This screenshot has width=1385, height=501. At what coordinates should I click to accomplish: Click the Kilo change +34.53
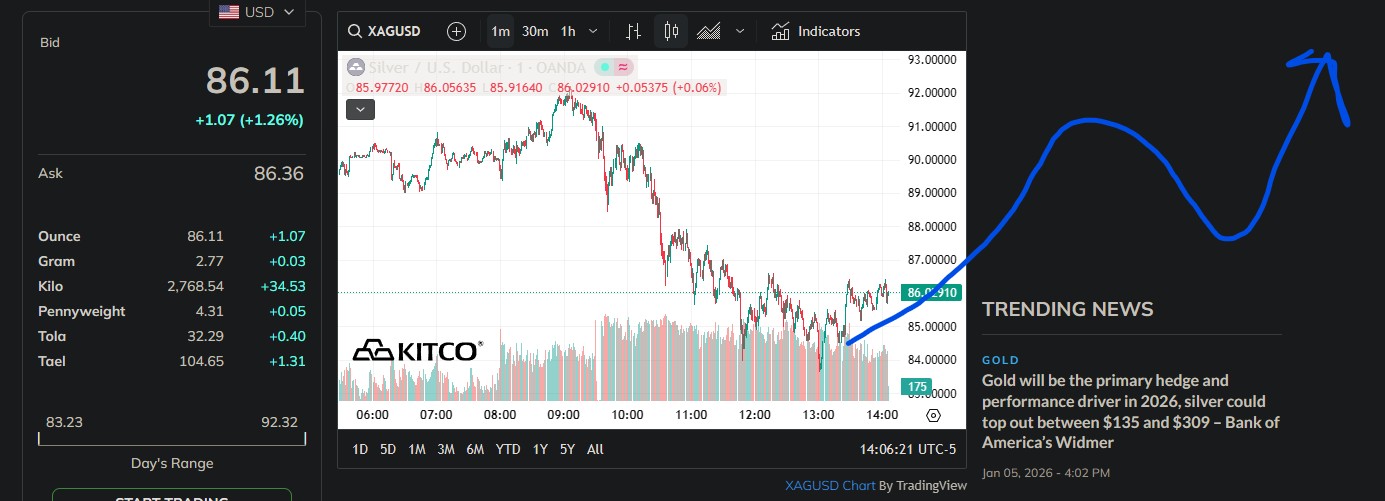[x=285, y=286]
